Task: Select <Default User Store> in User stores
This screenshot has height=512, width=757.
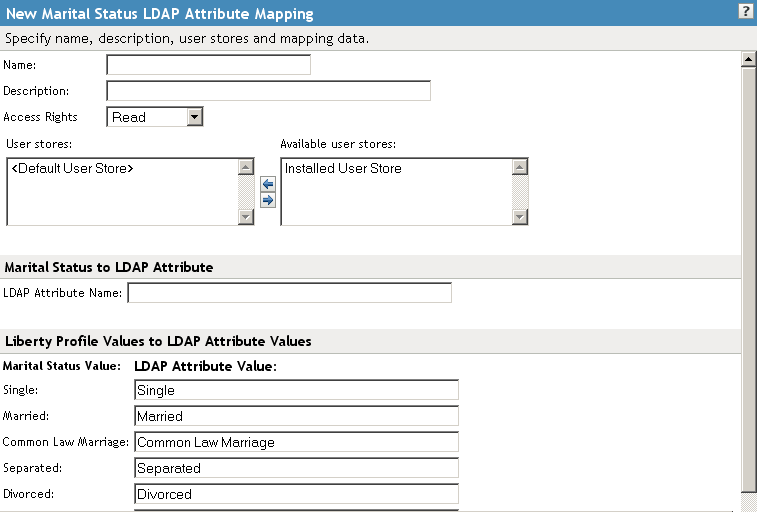Action: pos(72,168)
